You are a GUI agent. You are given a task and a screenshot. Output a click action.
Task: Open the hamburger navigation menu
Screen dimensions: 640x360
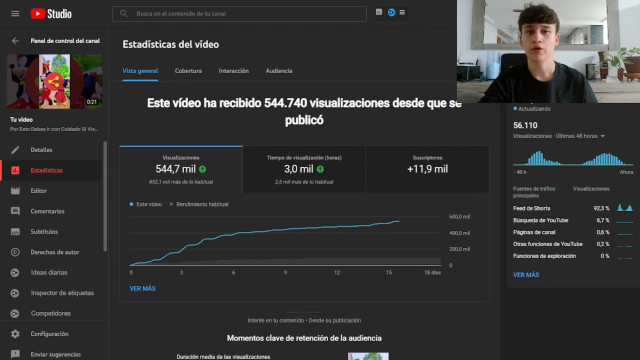click(15, 14)
